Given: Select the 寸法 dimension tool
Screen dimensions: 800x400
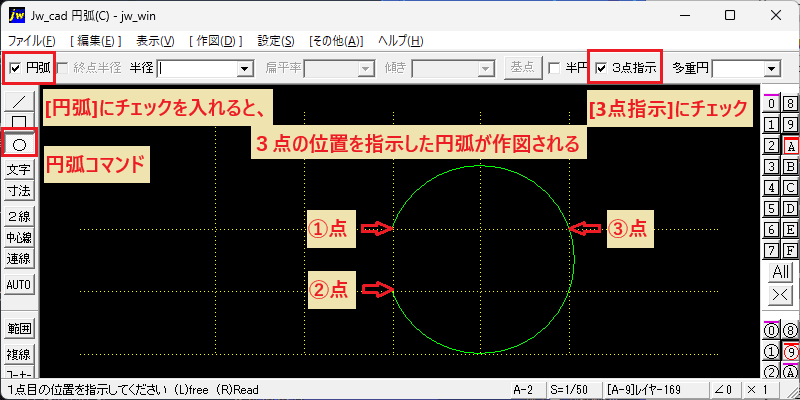Looking at the screenshot, I should click(x=19, y=191).
